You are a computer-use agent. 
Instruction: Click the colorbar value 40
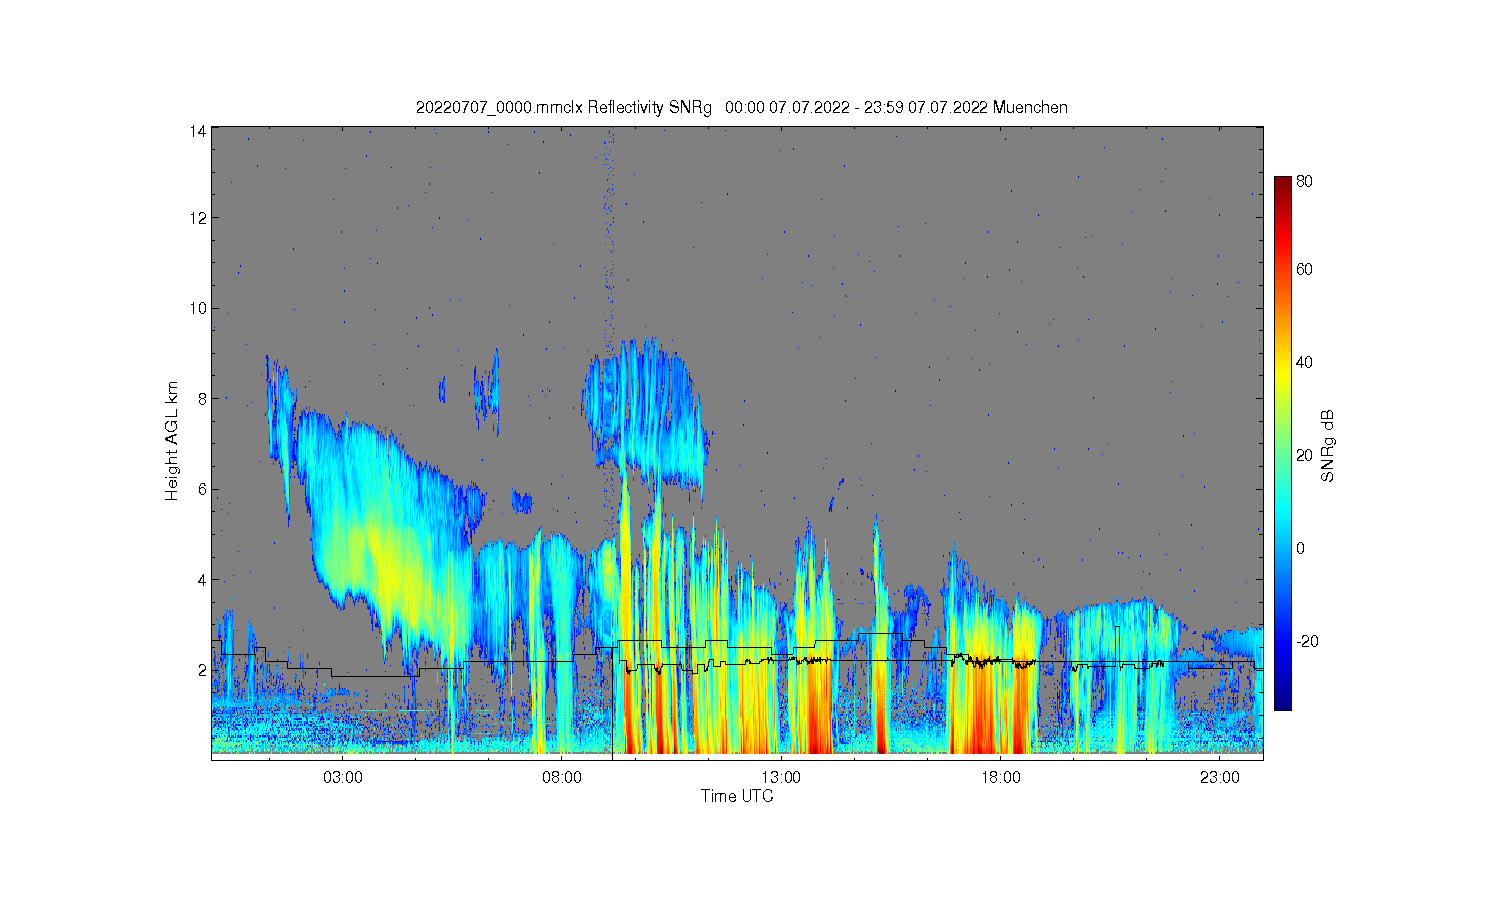tap(1304, 362)
